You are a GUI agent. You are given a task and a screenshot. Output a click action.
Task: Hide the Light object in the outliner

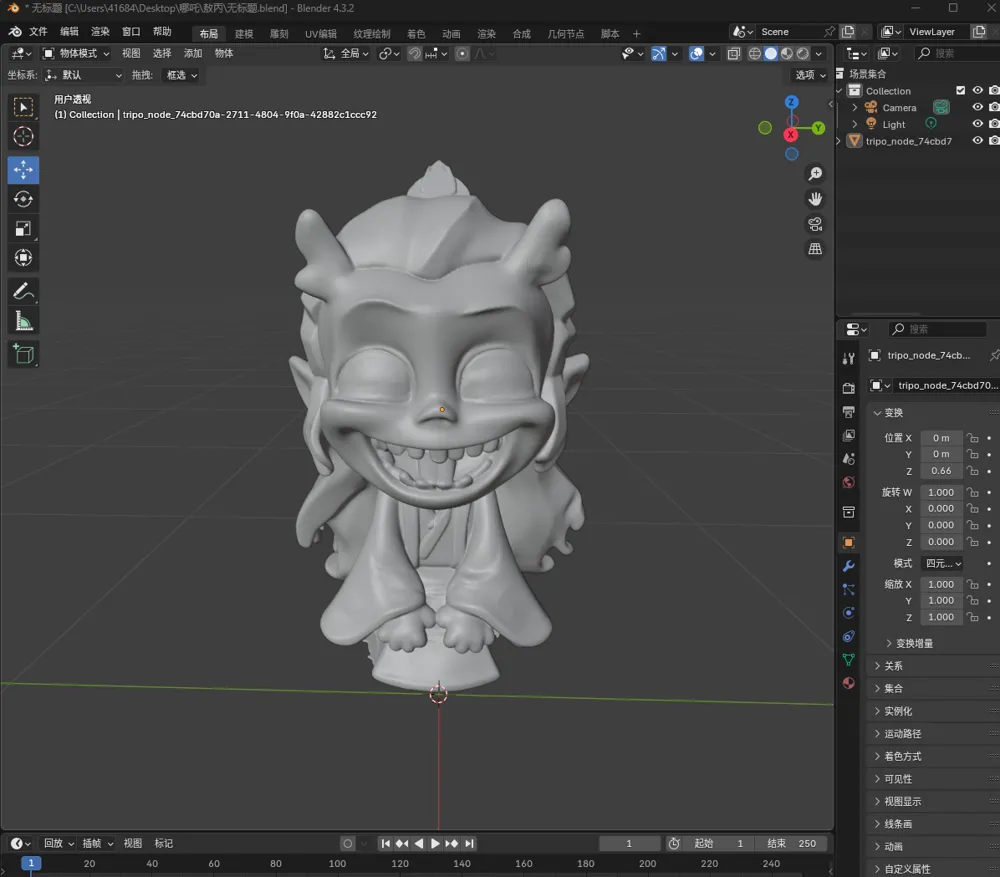(977, 123)
